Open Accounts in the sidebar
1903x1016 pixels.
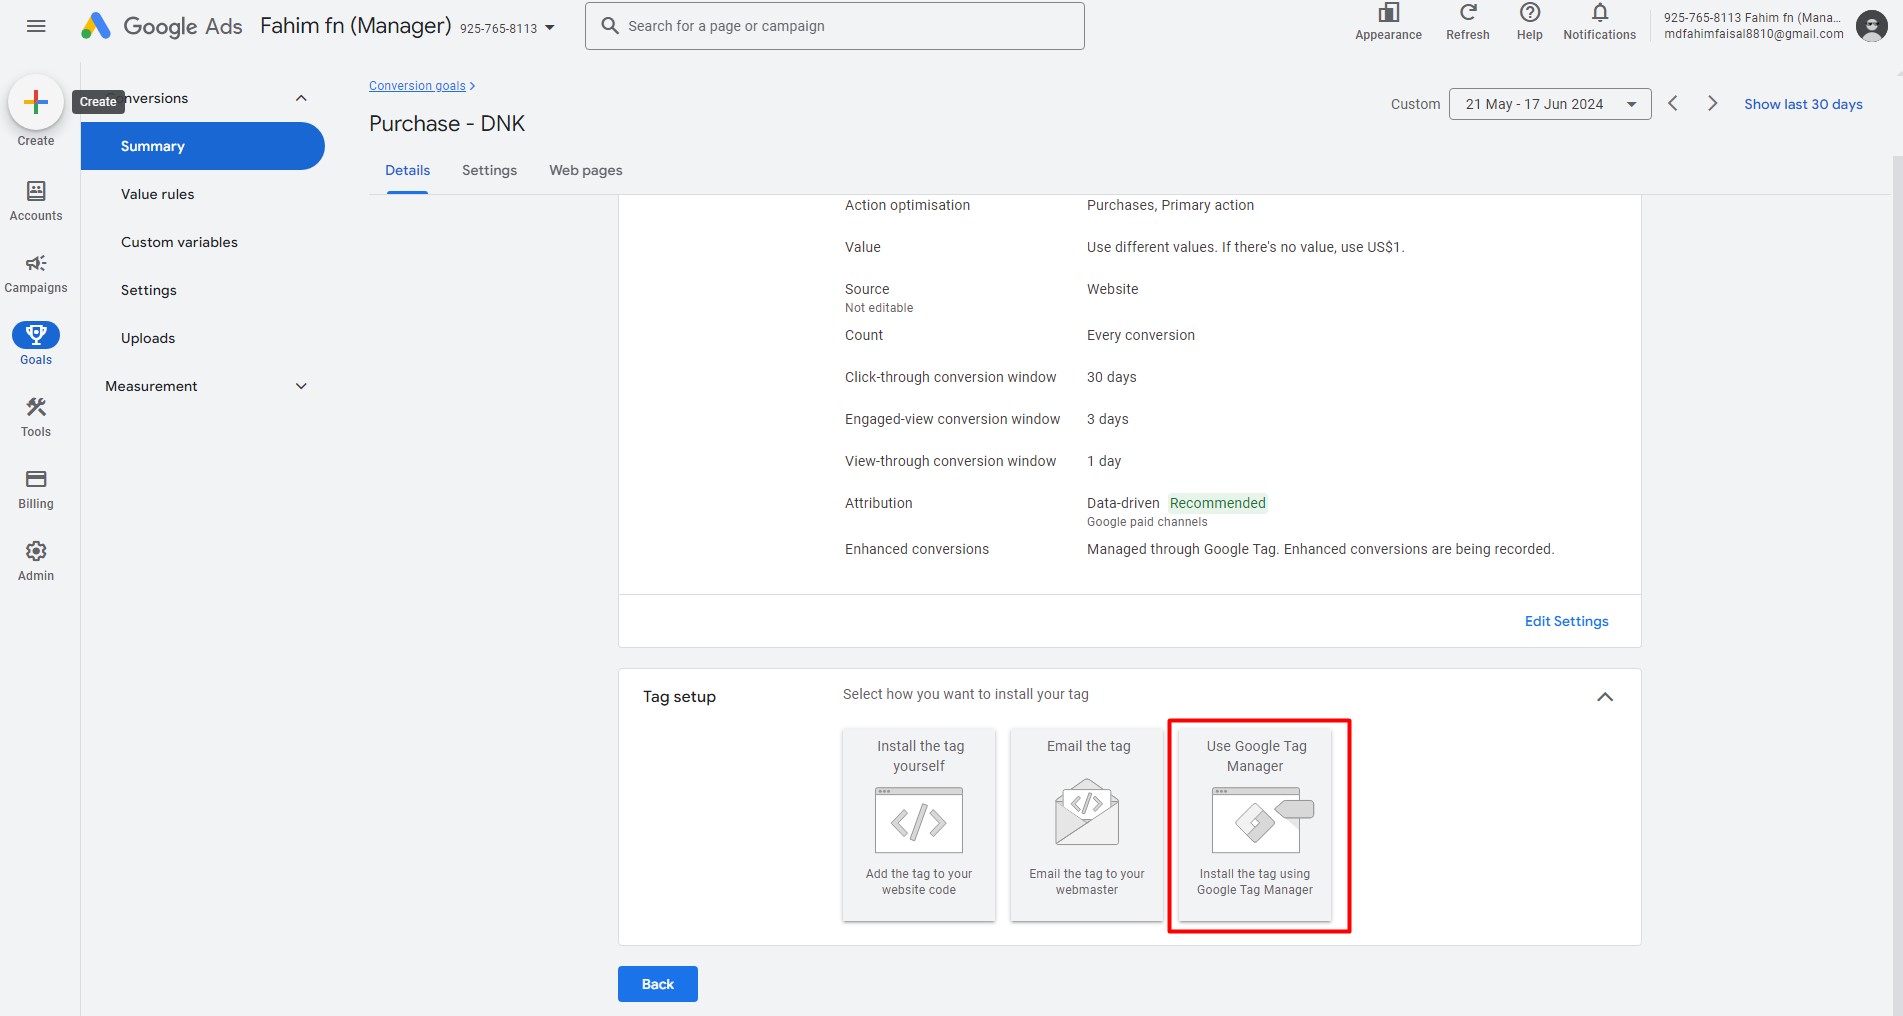(36, 201)
